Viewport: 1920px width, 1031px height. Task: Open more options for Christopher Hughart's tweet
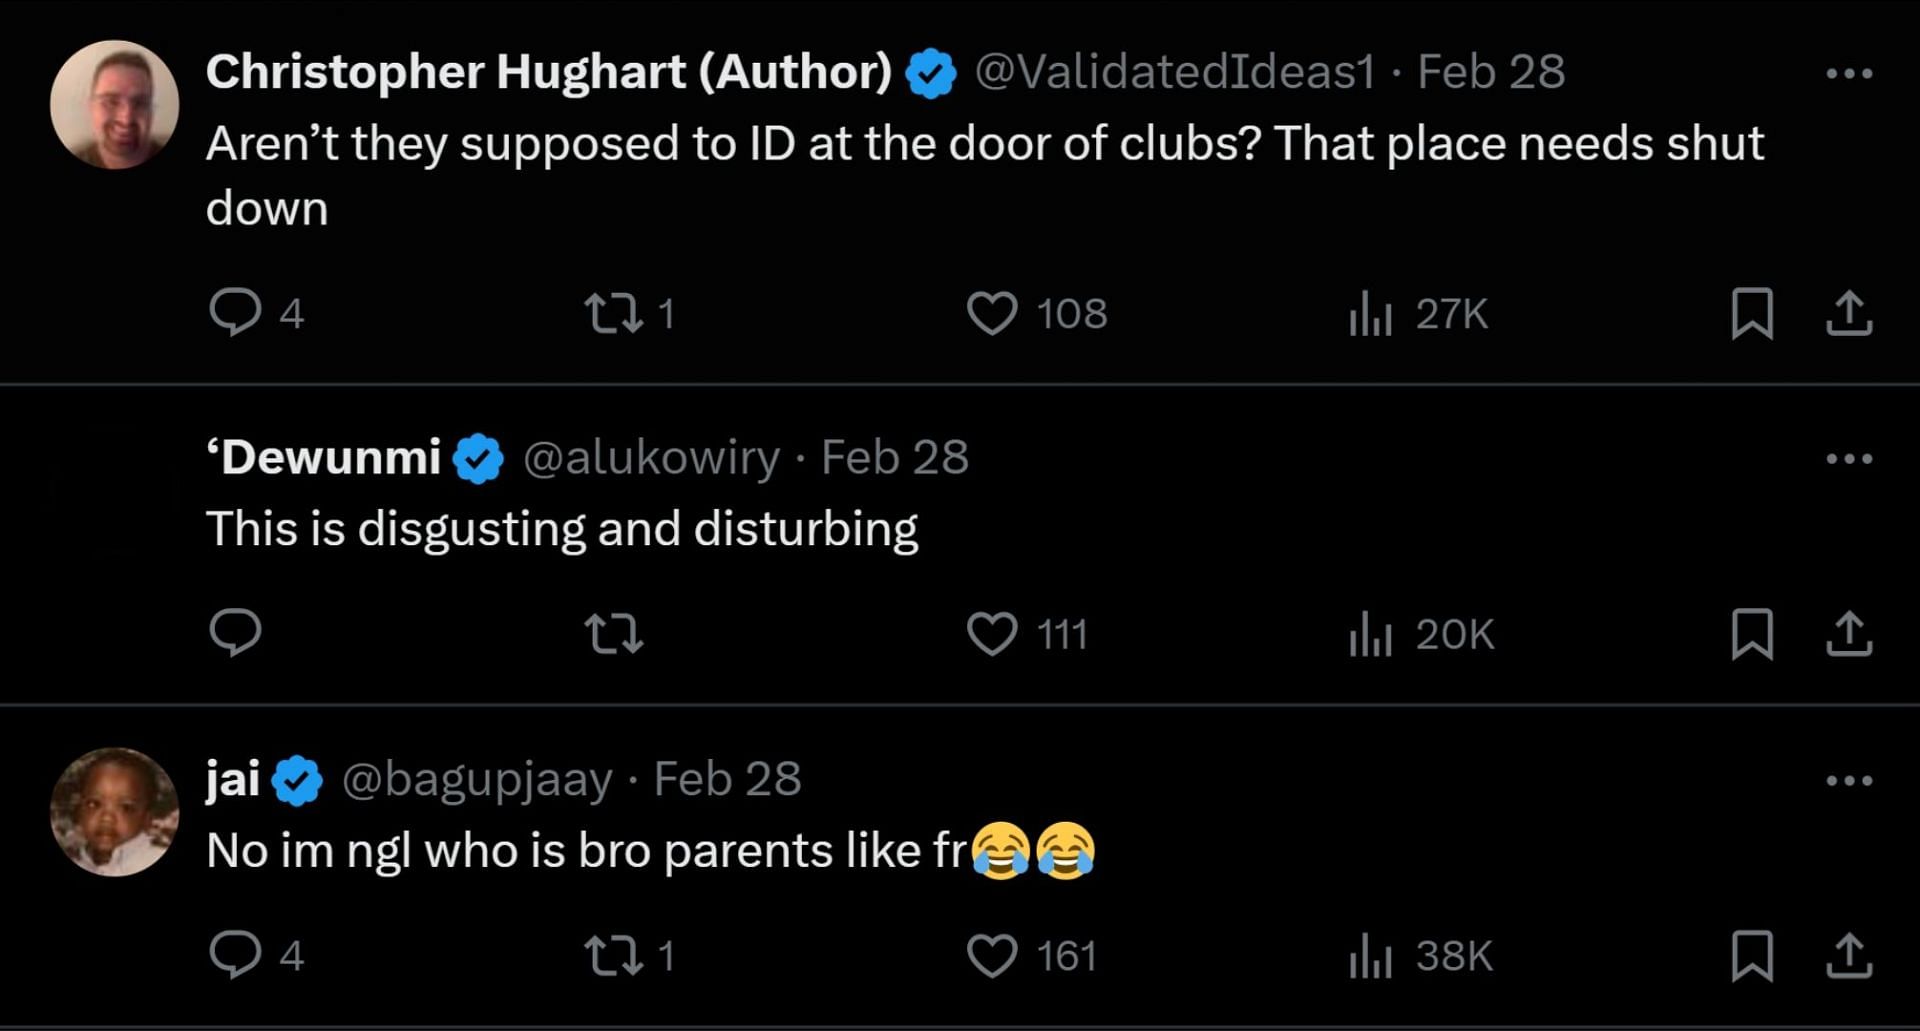click(1849, 73)
